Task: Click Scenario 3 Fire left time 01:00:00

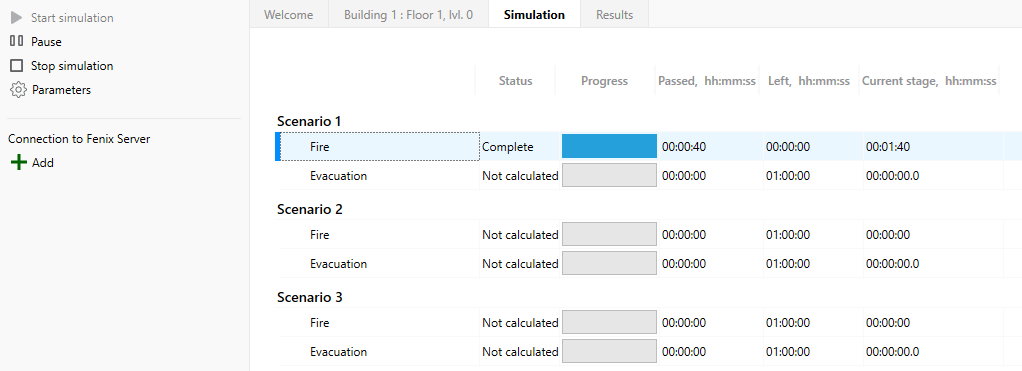Action: (788, 323)
